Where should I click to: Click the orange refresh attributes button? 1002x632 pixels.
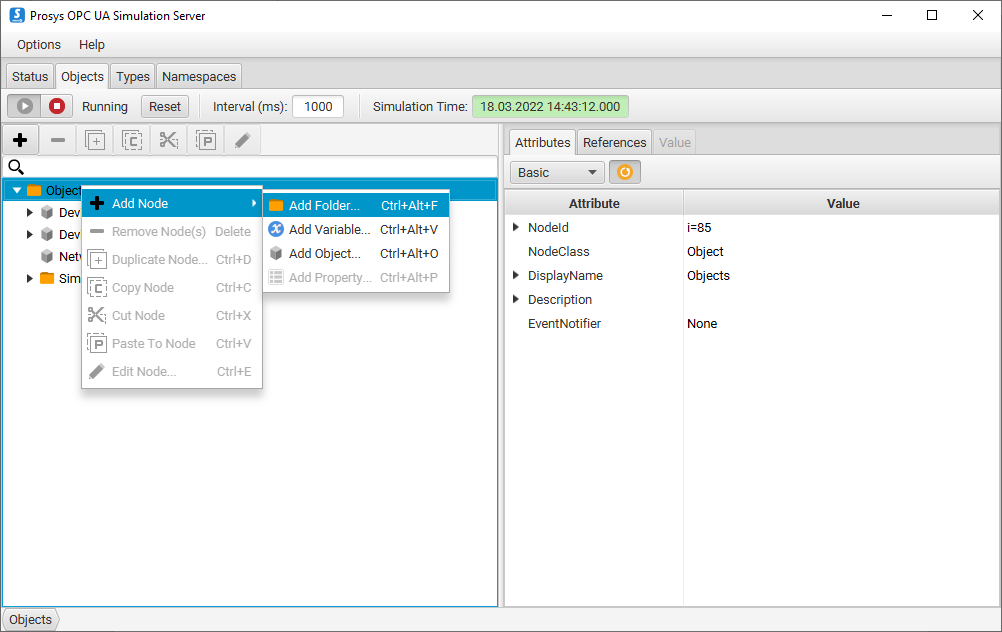[x=624, y=172]
